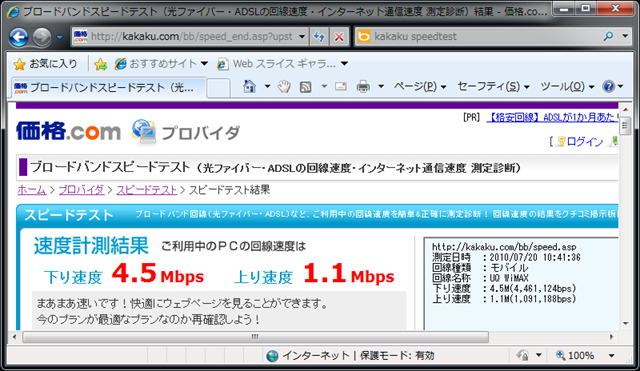The image size is (640, 371).
Task: Click the スピードテスト blue section header
Action: click(69, 215)
